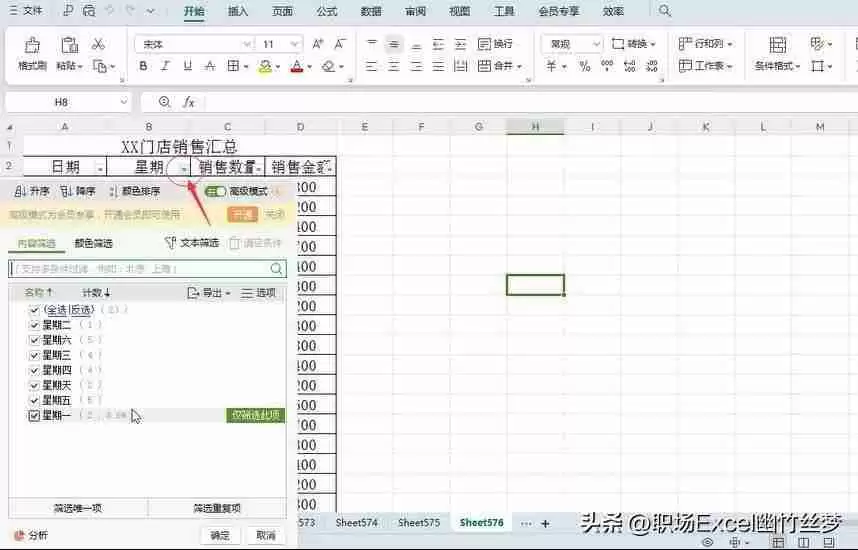Screen dimensions: 858x550
Task: Open the Formulas (公式) ribbon tab
Action: pos(327,11)
